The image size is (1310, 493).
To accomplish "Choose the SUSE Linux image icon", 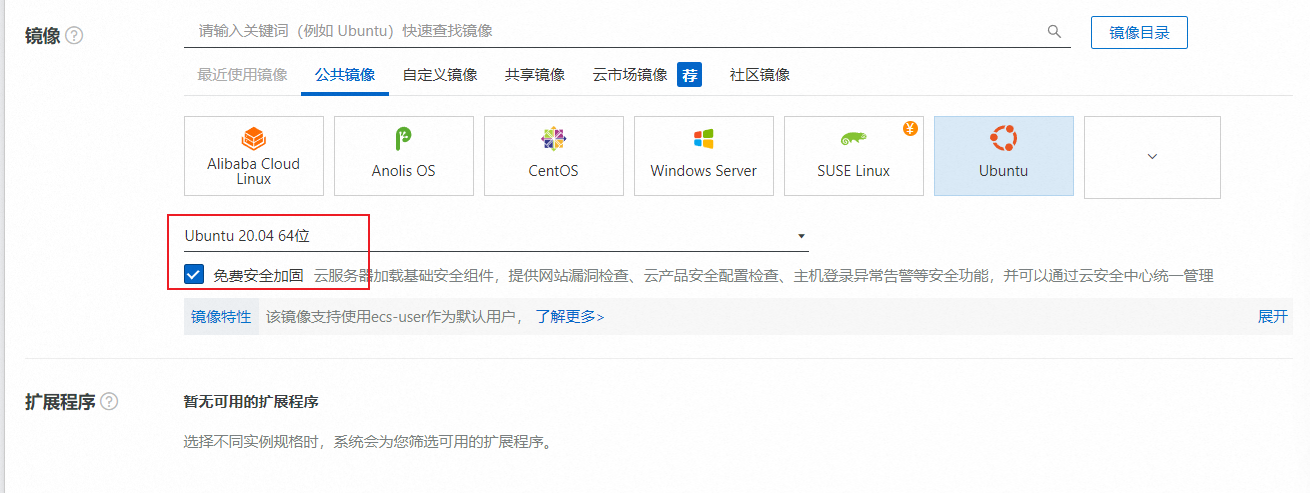I will (x=853, y=138).
